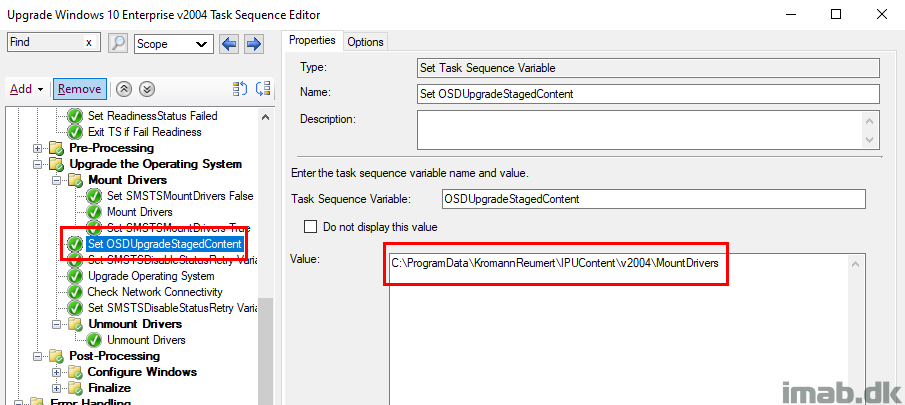Screen dimensions: 905x405
Task: Collapse the Post-Processing group
Action: pos(38,356)
